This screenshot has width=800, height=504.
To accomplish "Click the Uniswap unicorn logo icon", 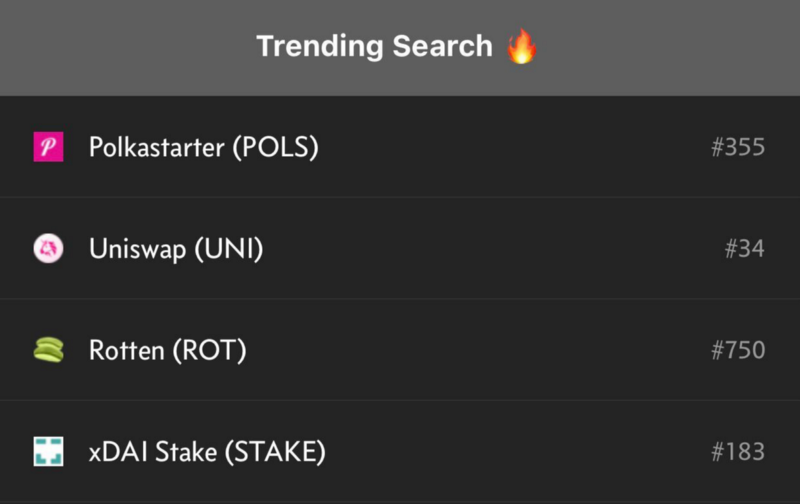I will pos(48,248).
